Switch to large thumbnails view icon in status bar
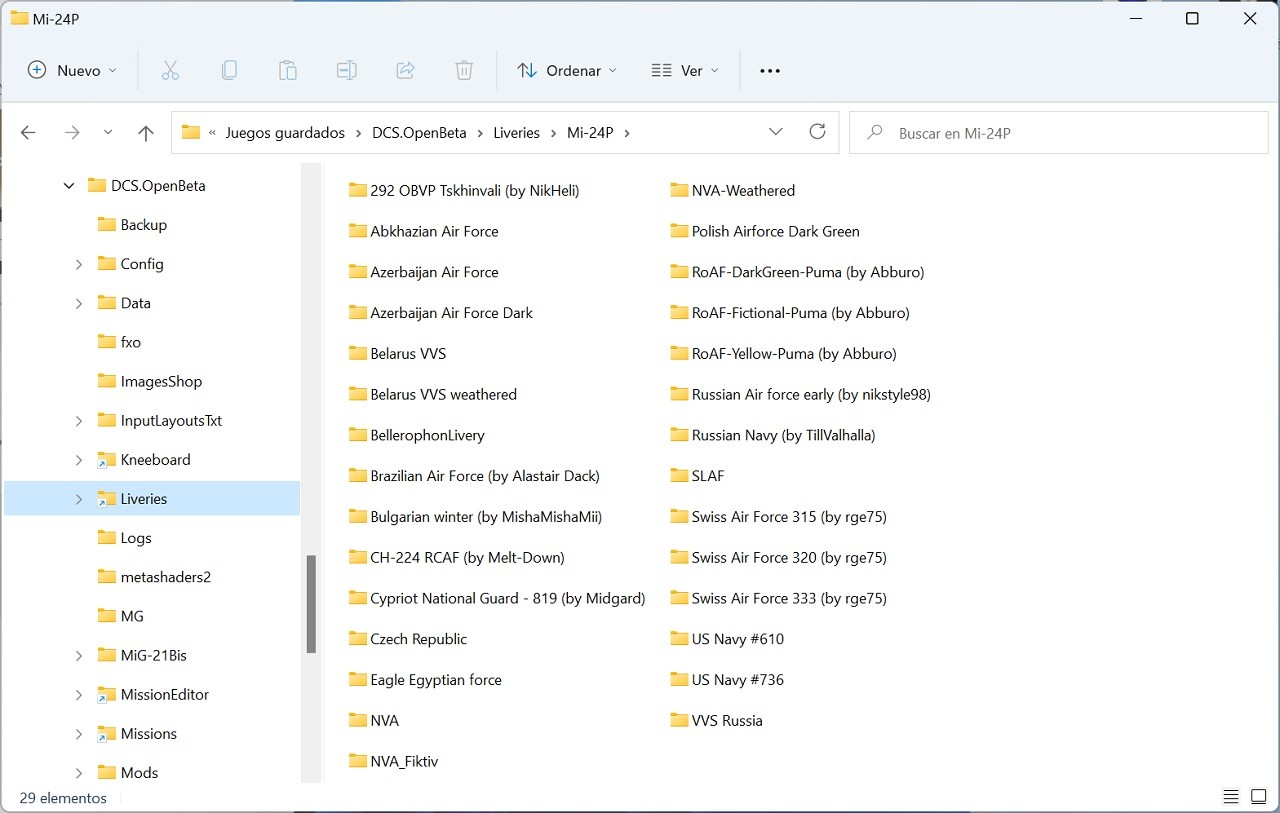The width and height of the screenshot is (1280, 813). click(x=1259, y=797)
